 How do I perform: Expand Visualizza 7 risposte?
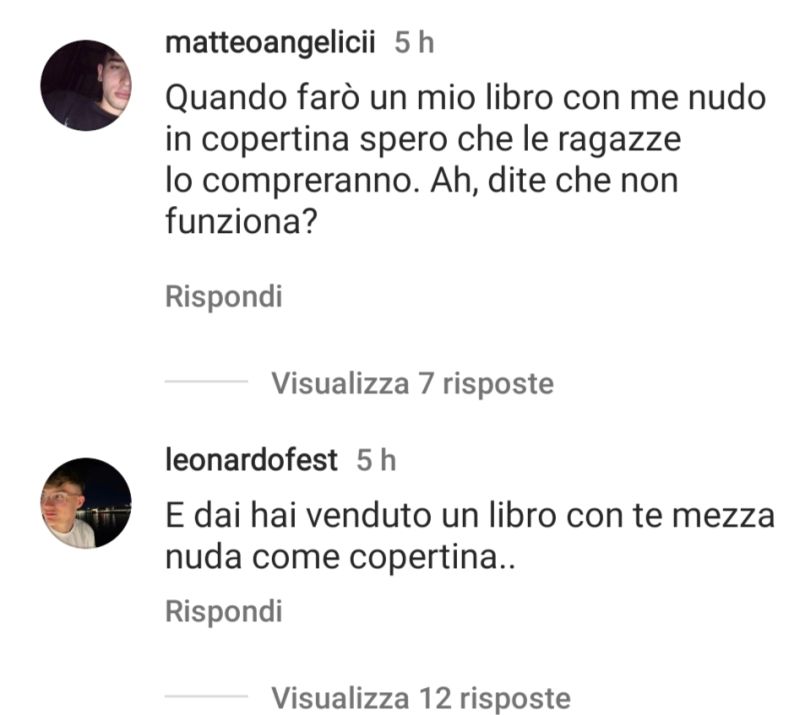pos(412,383)
